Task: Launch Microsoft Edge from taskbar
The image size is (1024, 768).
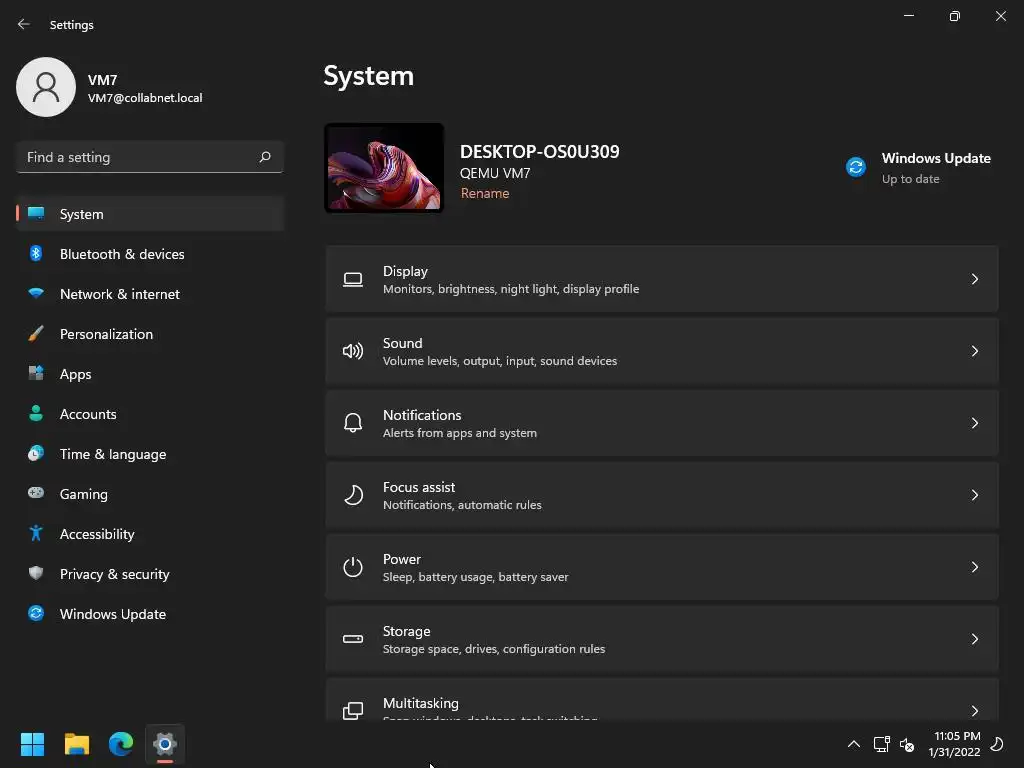Action: (x=121, y=744)
